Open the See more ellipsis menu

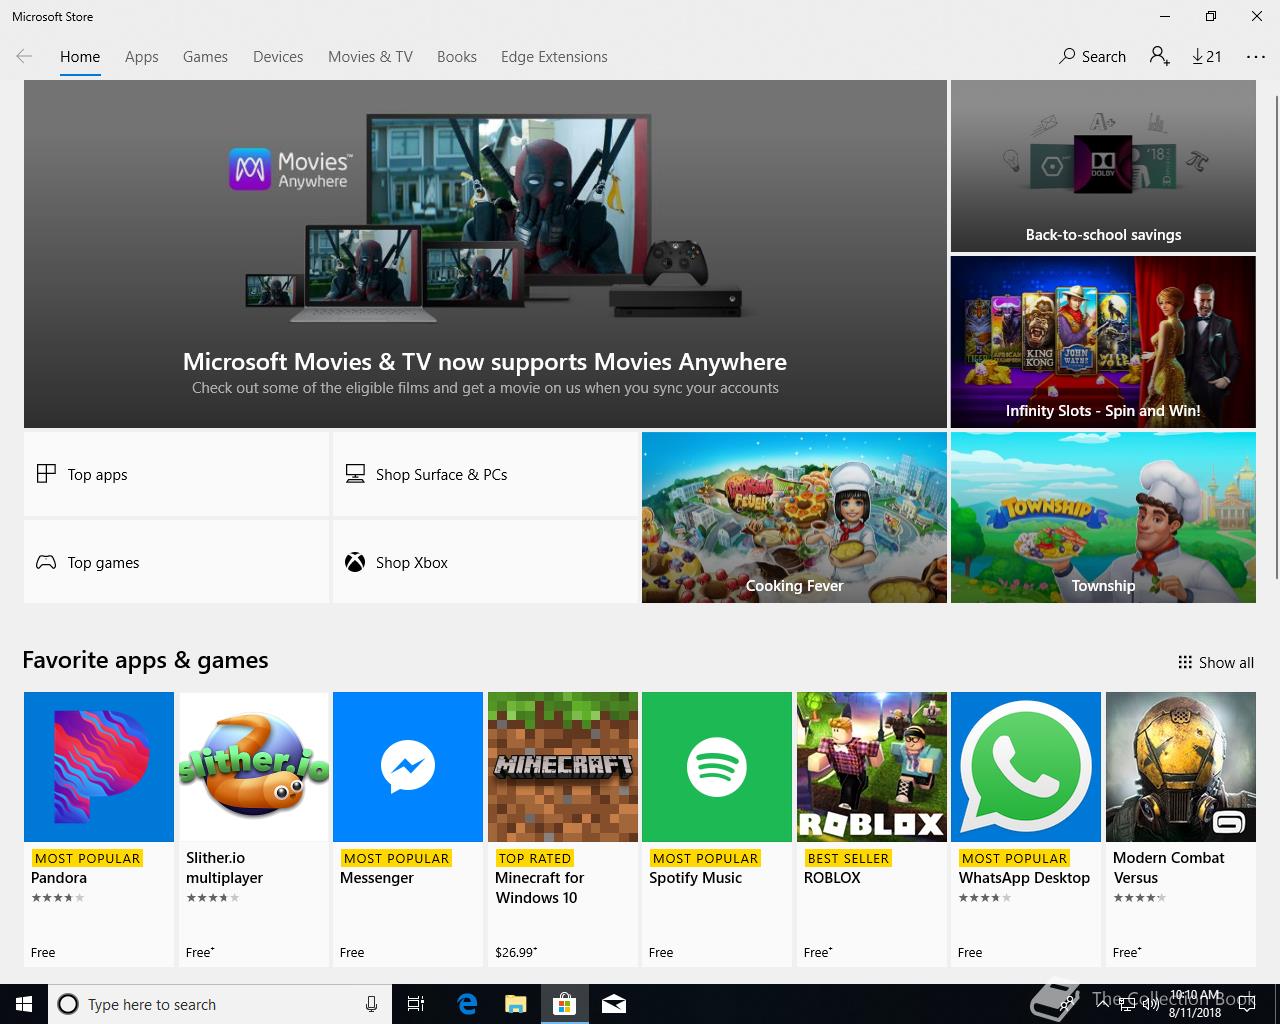point(1256,57)
